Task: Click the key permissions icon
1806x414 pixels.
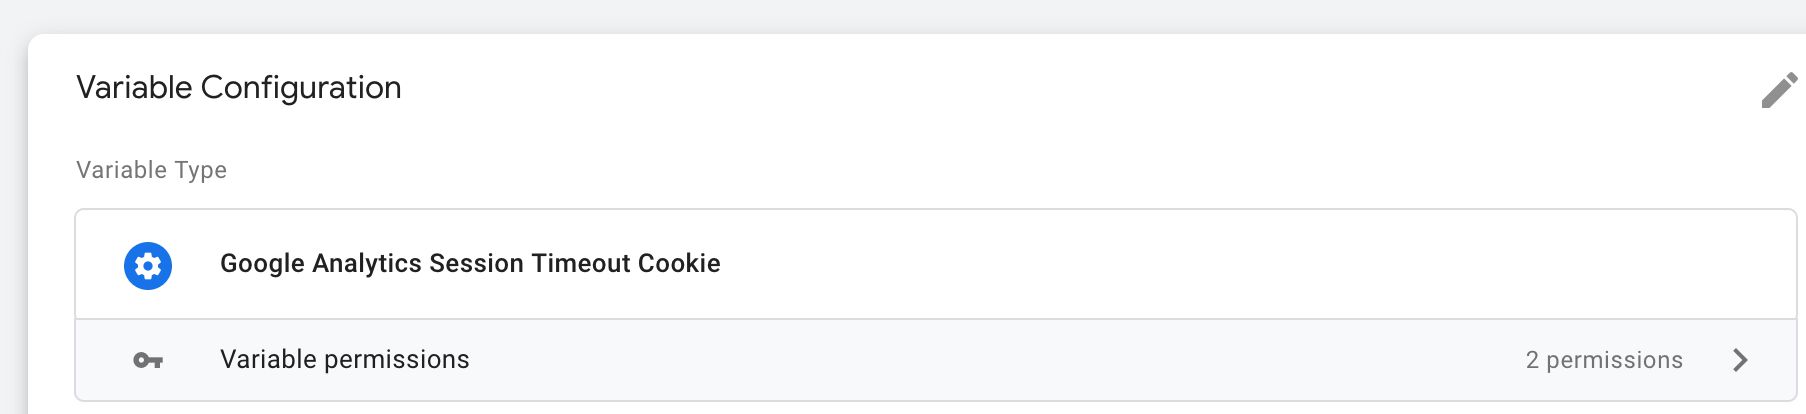Action: 148,360
